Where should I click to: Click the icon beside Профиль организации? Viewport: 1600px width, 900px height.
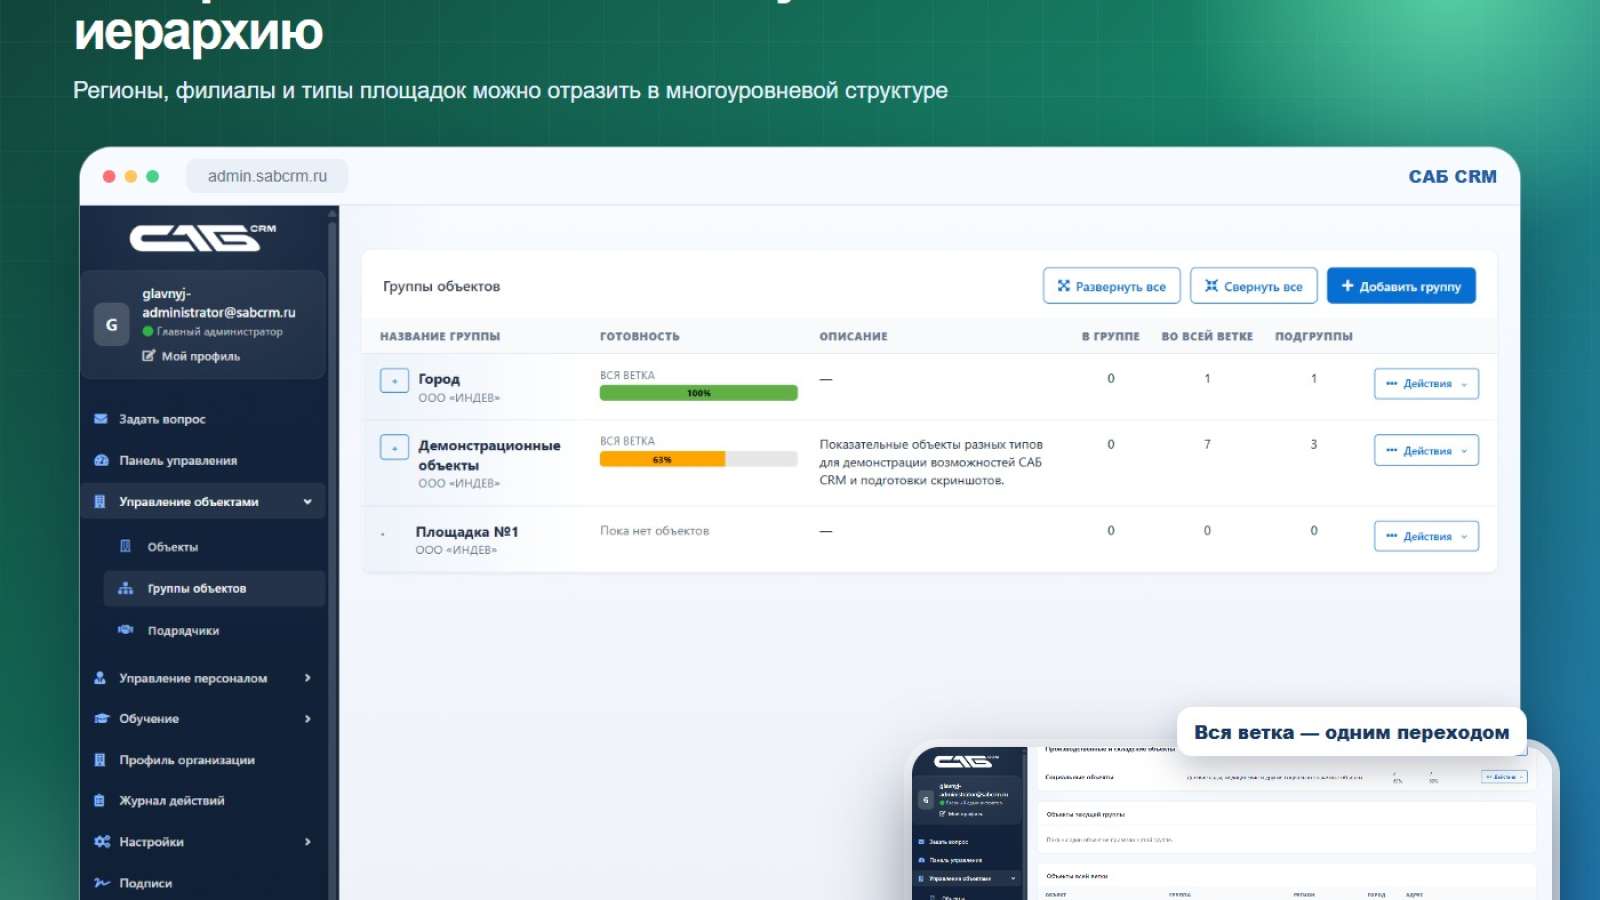(x=100, y=760)
